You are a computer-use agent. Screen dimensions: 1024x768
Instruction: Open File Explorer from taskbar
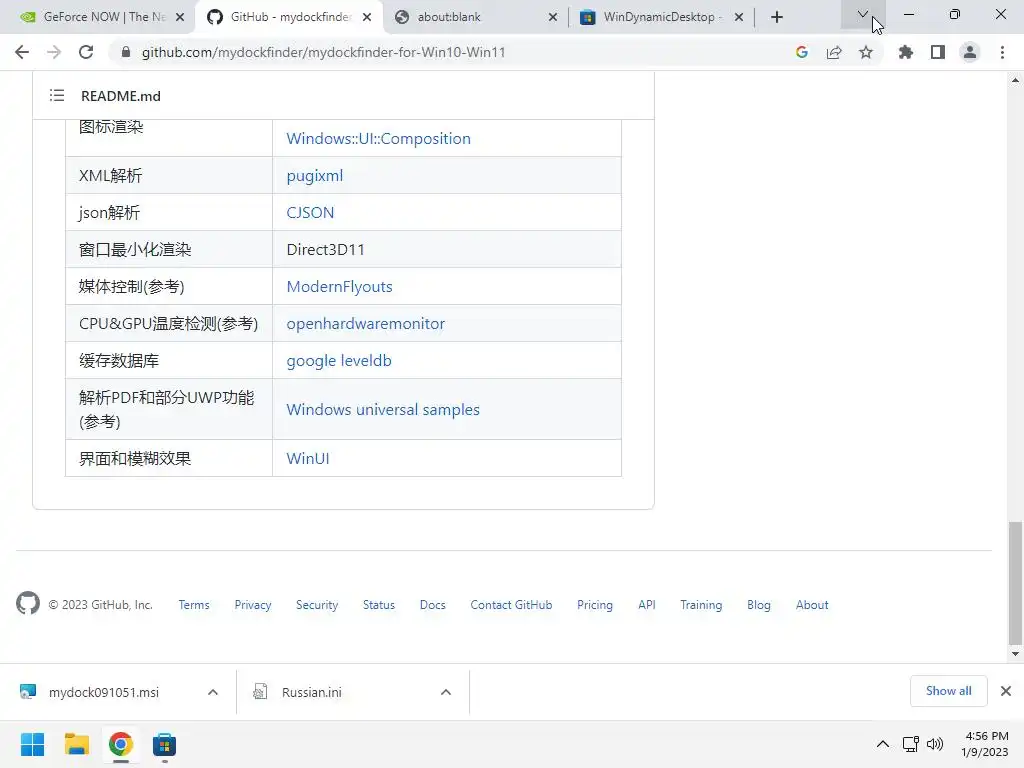point(76,744)
